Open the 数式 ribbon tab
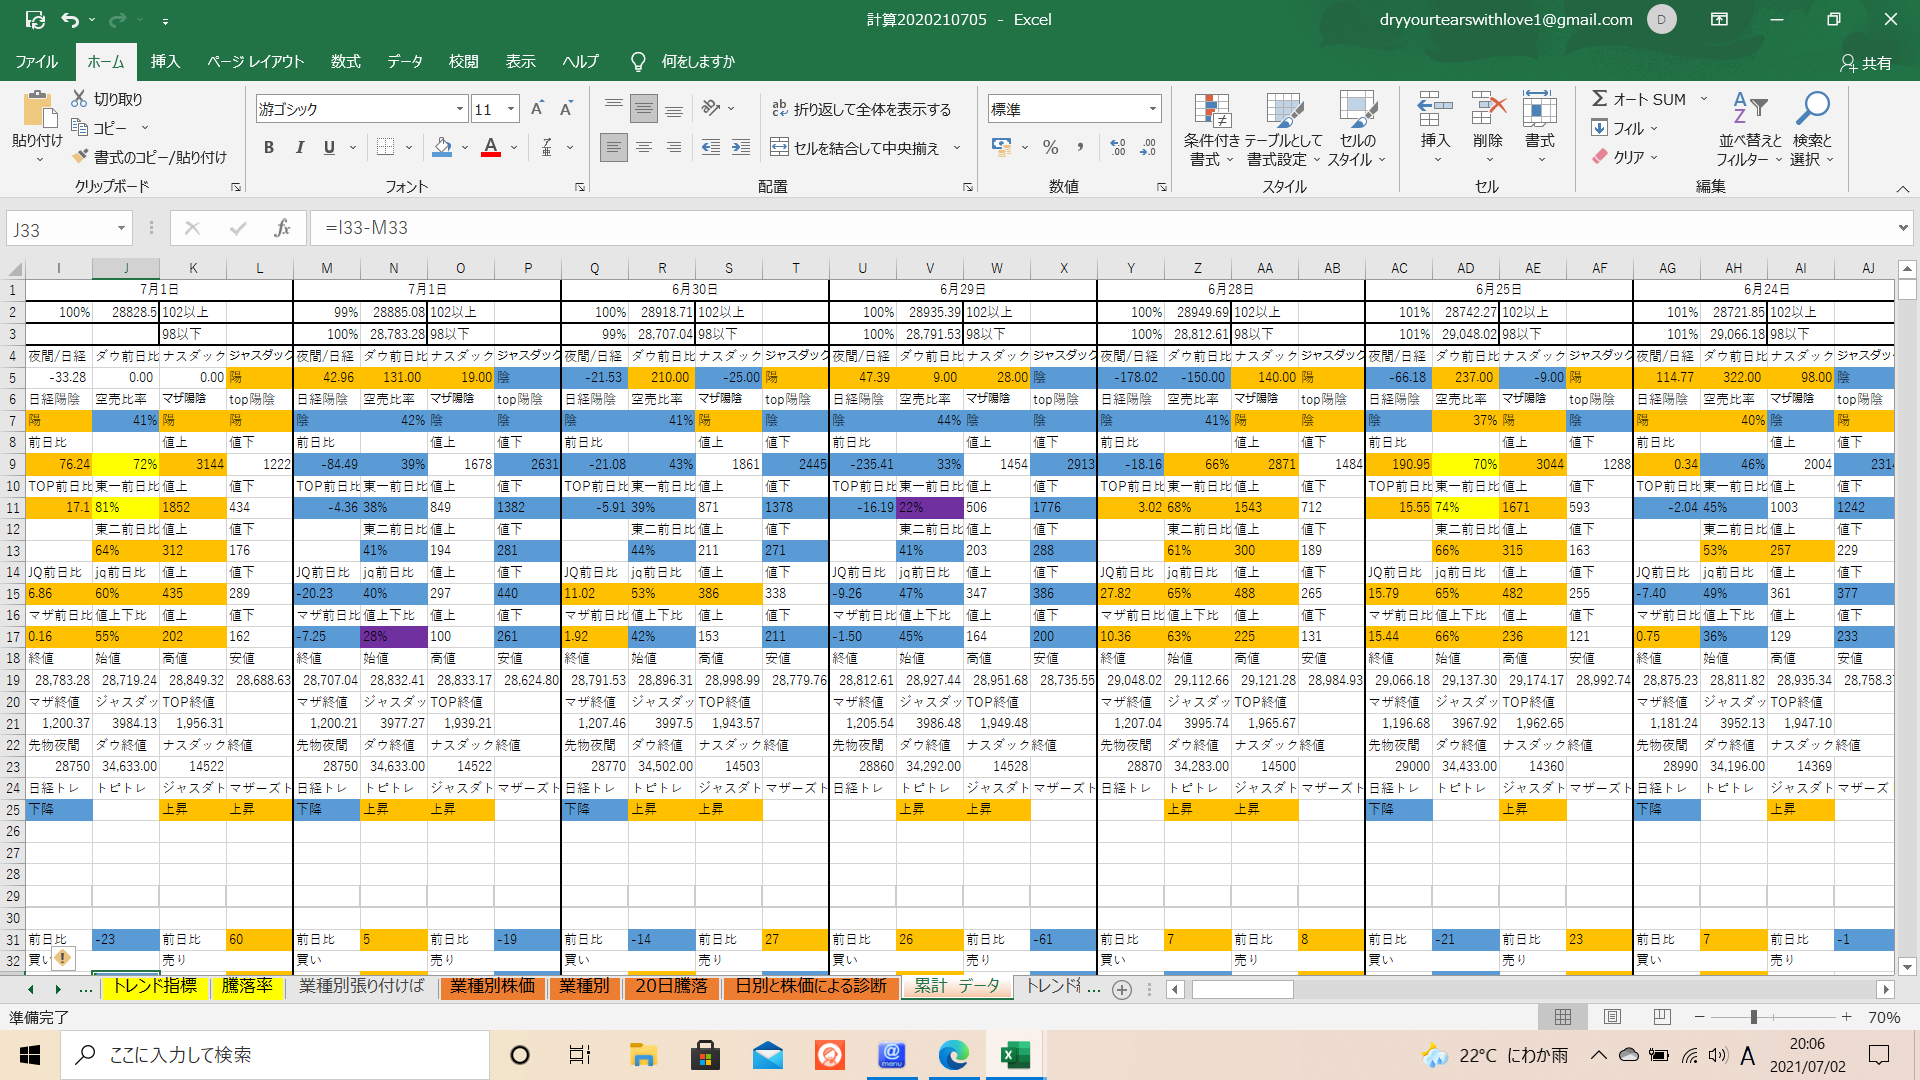The width and height of the screenshot is (1920, 1080). [x=345, y=62]
